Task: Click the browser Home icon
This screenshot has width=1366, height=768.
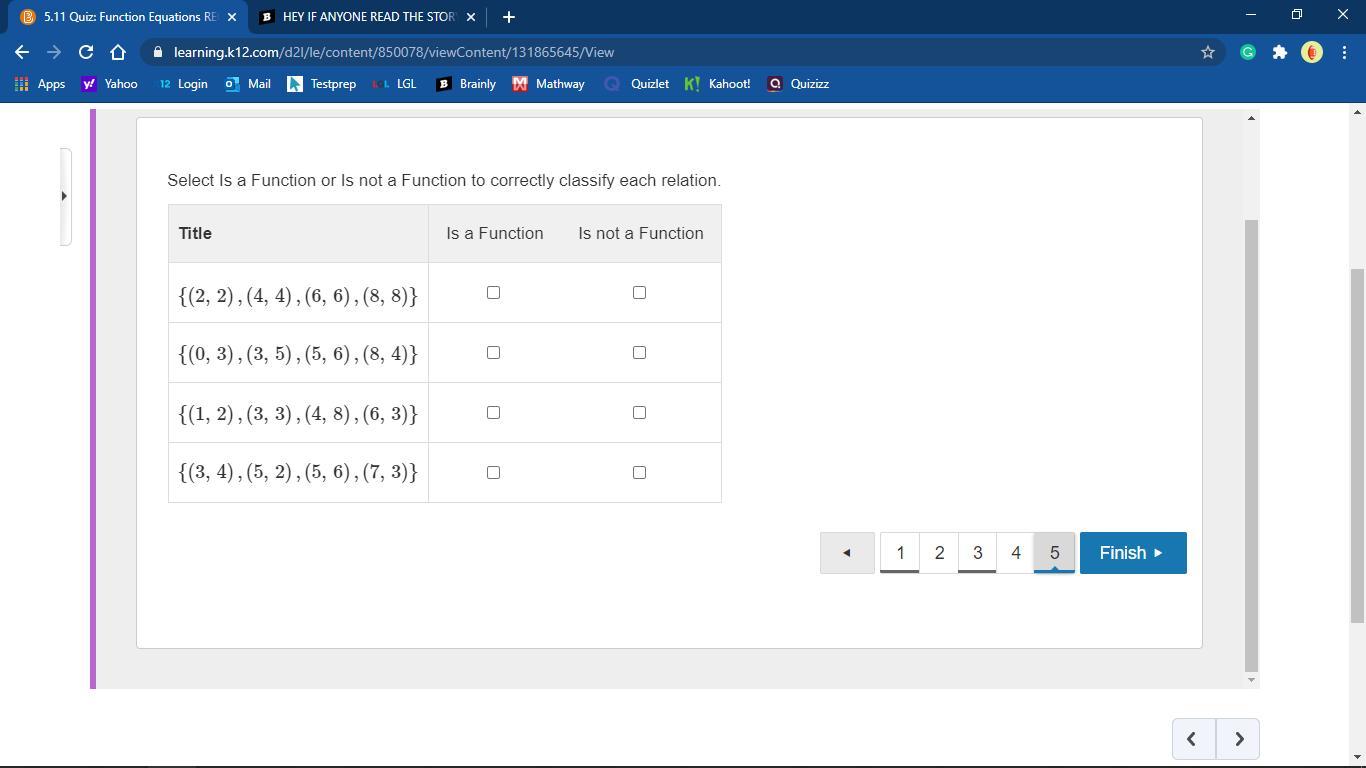Action: coord(118,52)
